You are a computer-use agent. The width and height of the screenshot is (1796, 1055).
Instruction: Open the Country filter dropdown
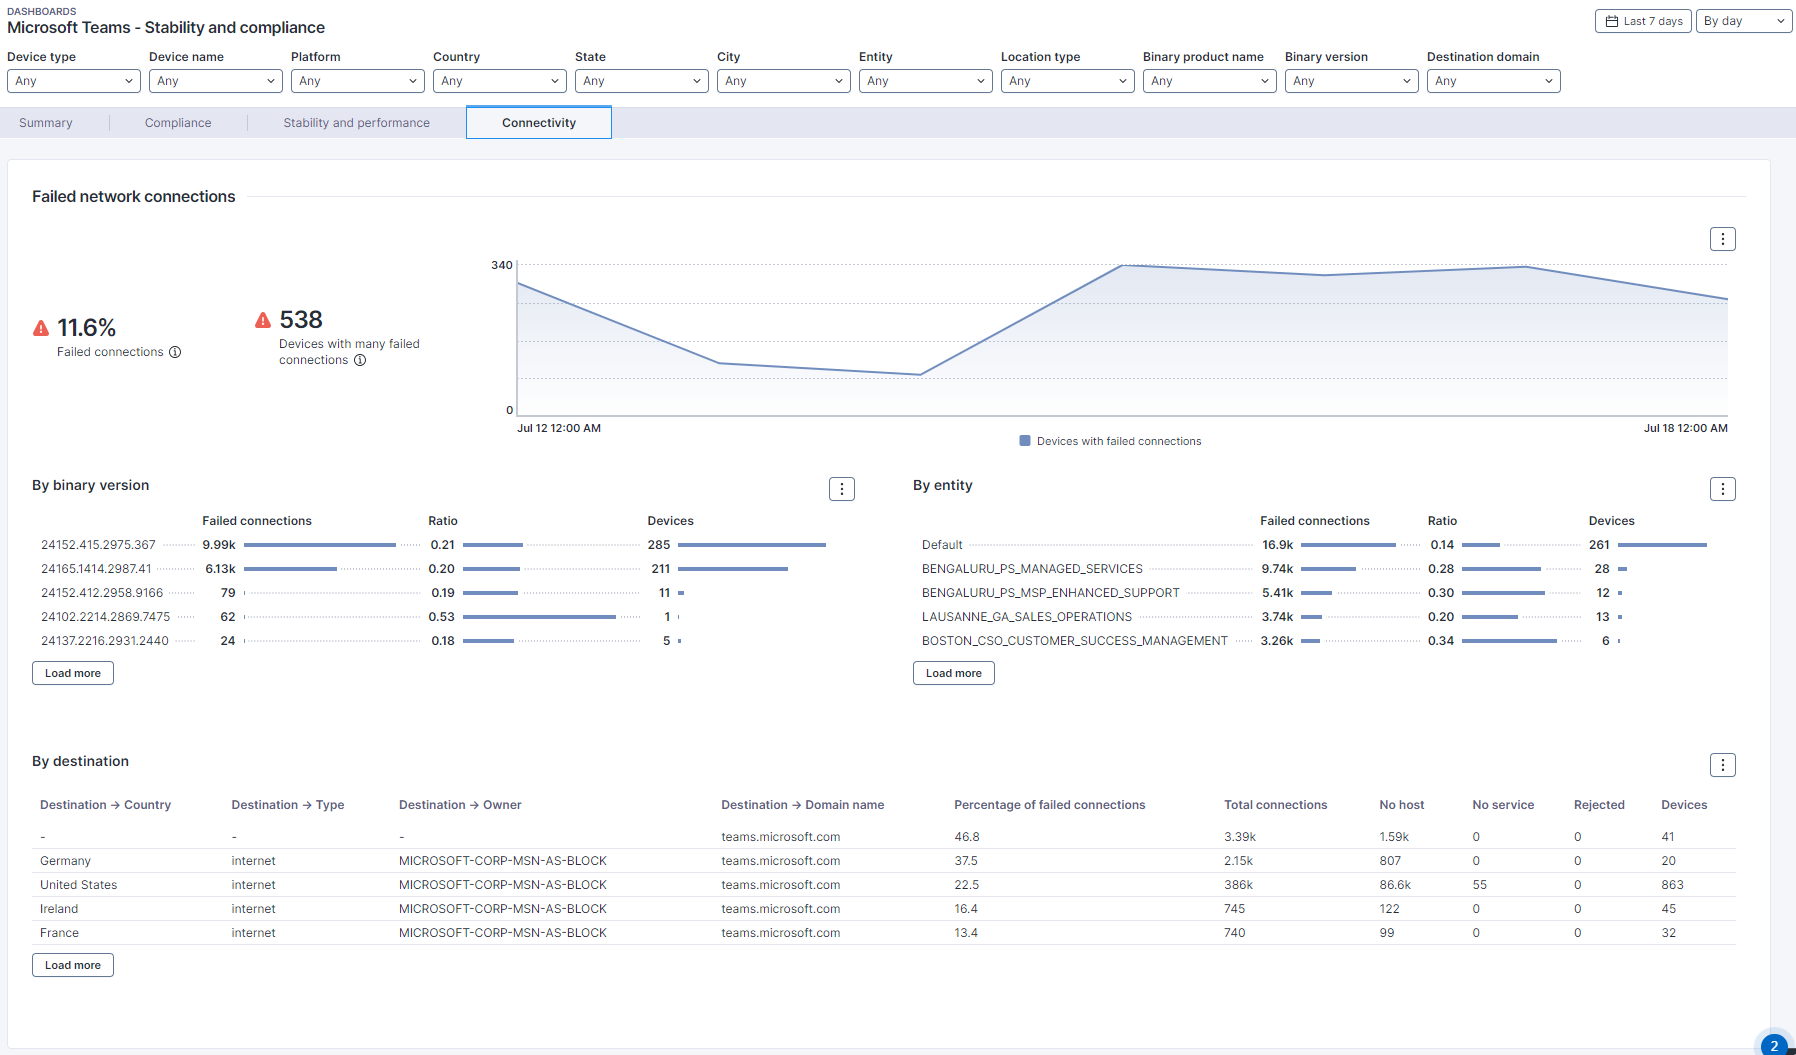(499, 81)
